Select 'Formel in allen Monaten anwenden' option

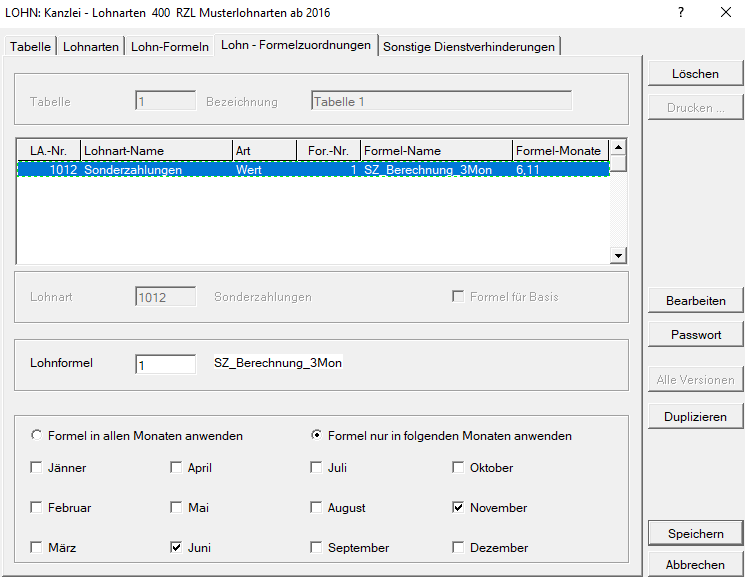tap(38, 436)
